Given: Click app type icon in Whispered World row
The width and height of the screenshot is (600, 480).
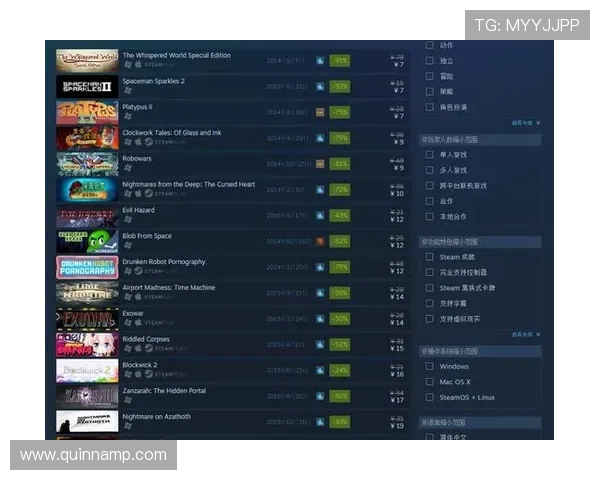Looking at the screenshot, I should point(320,60).
